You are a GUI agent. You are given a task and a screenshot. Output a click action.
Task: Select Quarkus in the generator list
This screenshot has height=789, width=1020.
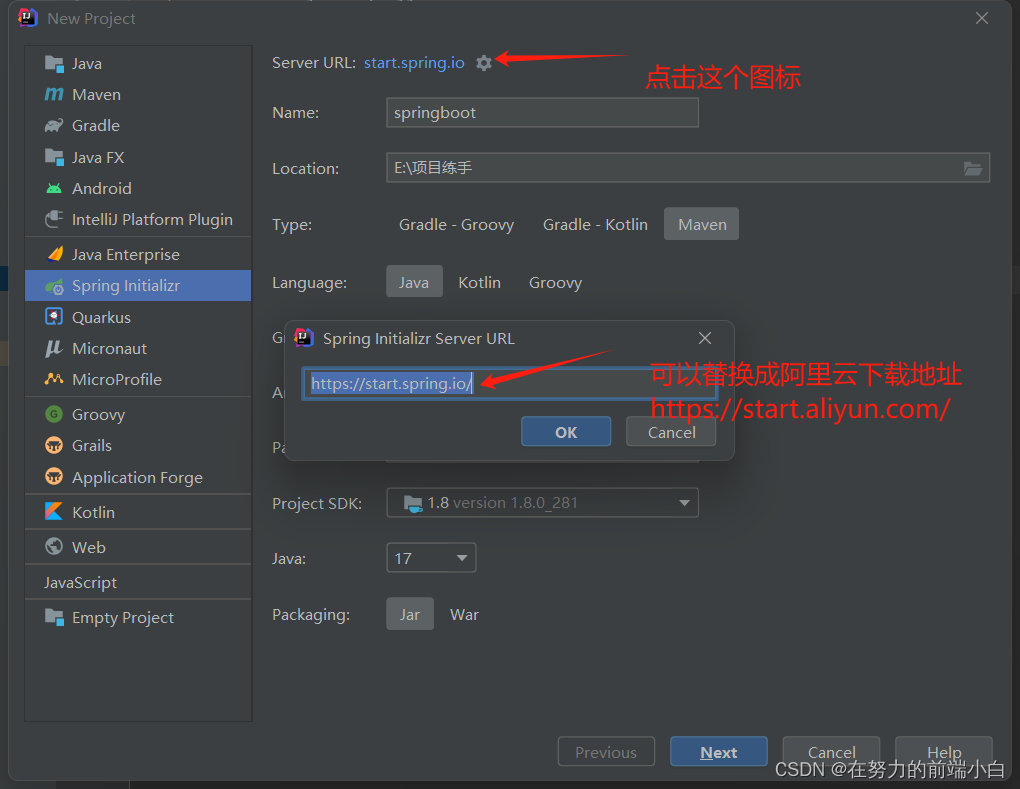(x=138, y=317)
